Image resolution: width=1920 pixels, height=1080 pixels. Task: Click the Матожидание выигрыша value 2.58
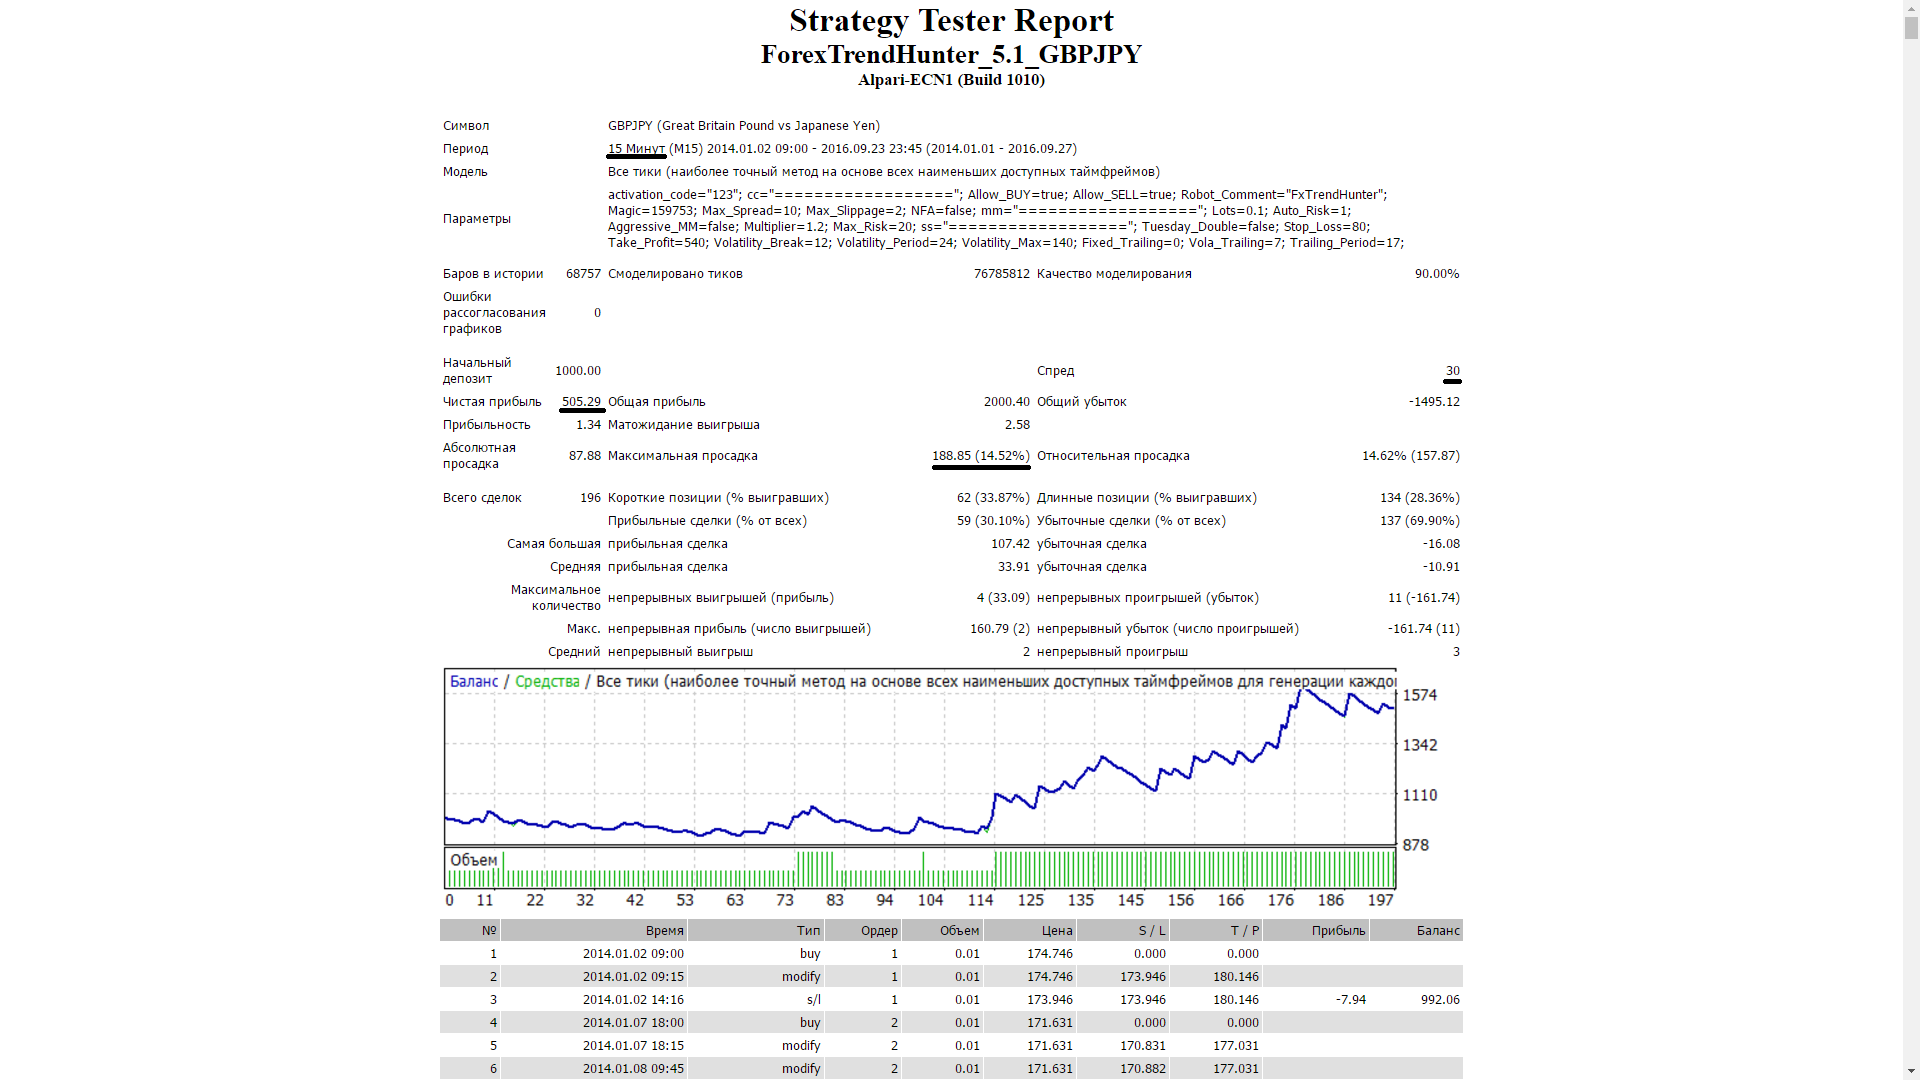pos(1017,425)
